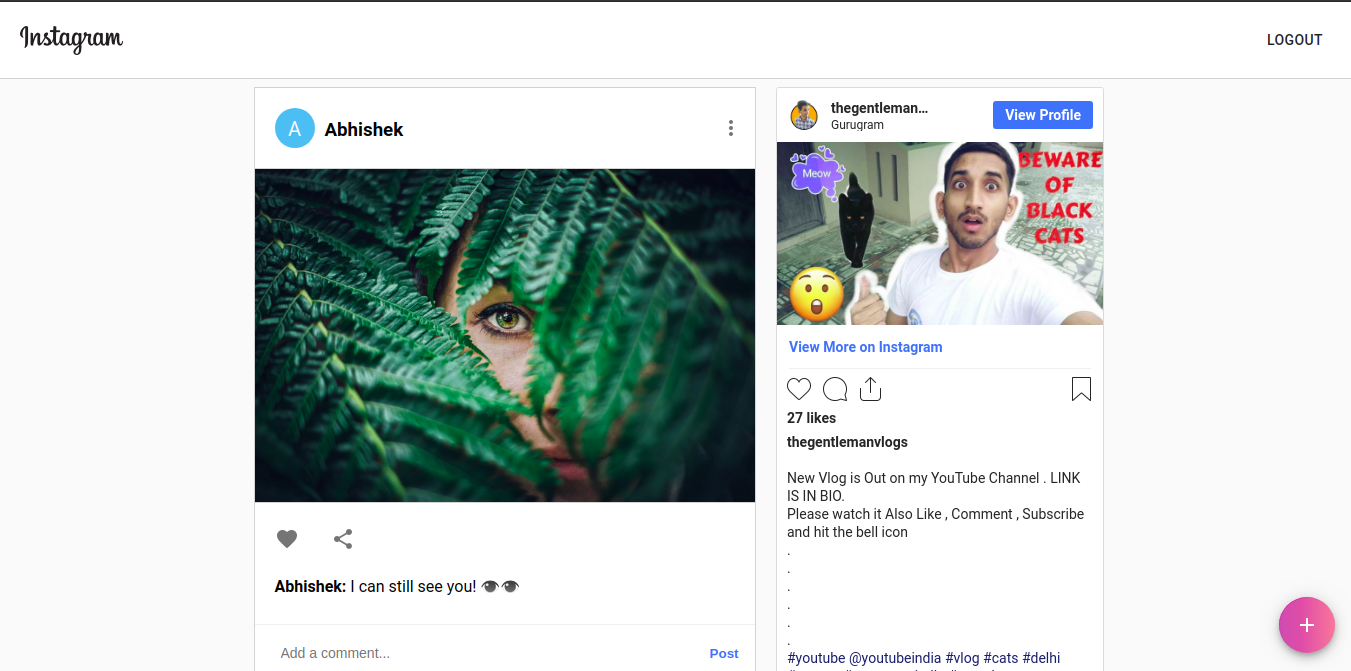This screenshot has height=671, width=1351.
Task: Open the options menu on Abhishek's post
Action: [731, 128]
